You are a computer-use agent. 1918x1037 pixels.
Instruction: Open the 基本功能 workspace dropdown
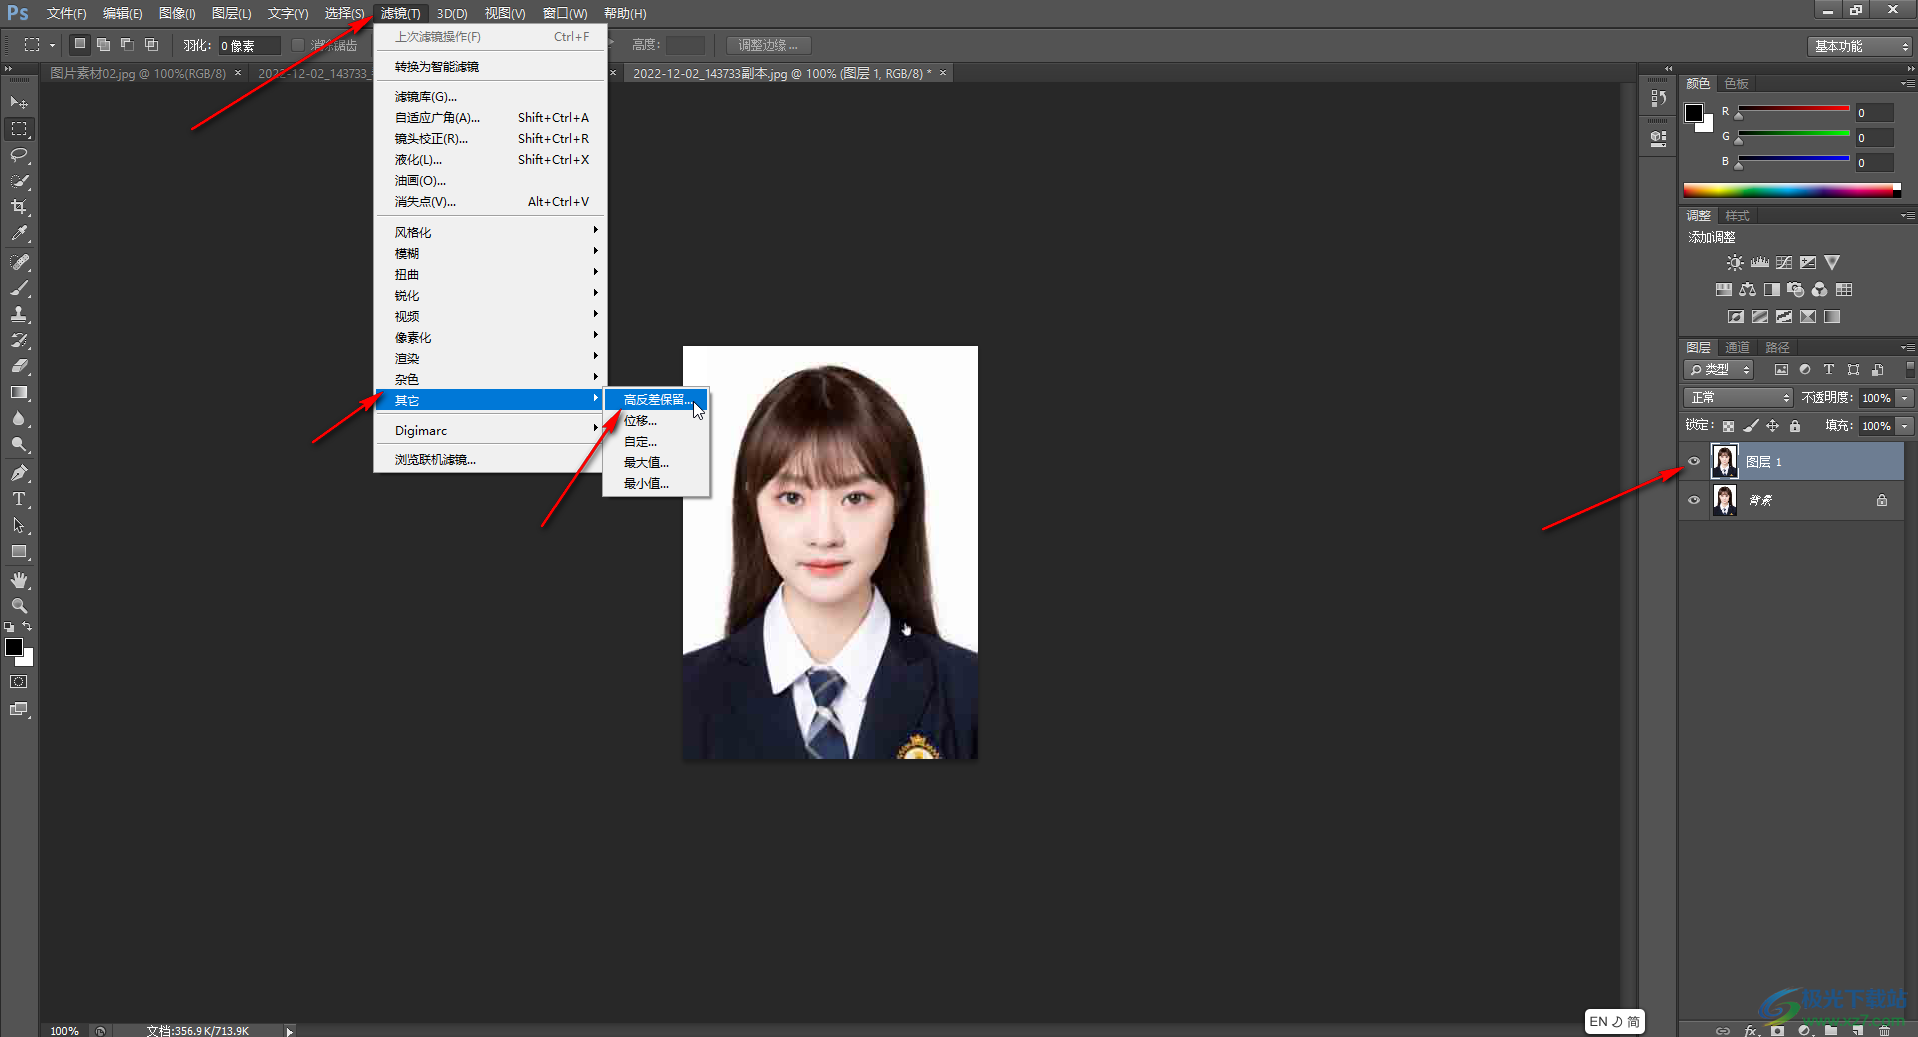[1859, 46]
